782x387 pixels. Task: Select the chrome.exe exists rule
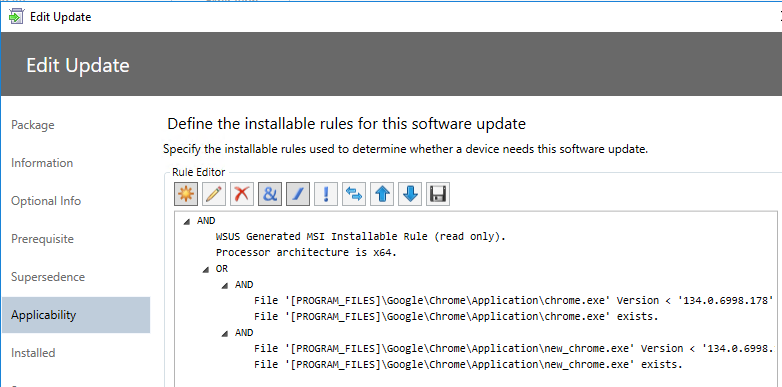456,317
